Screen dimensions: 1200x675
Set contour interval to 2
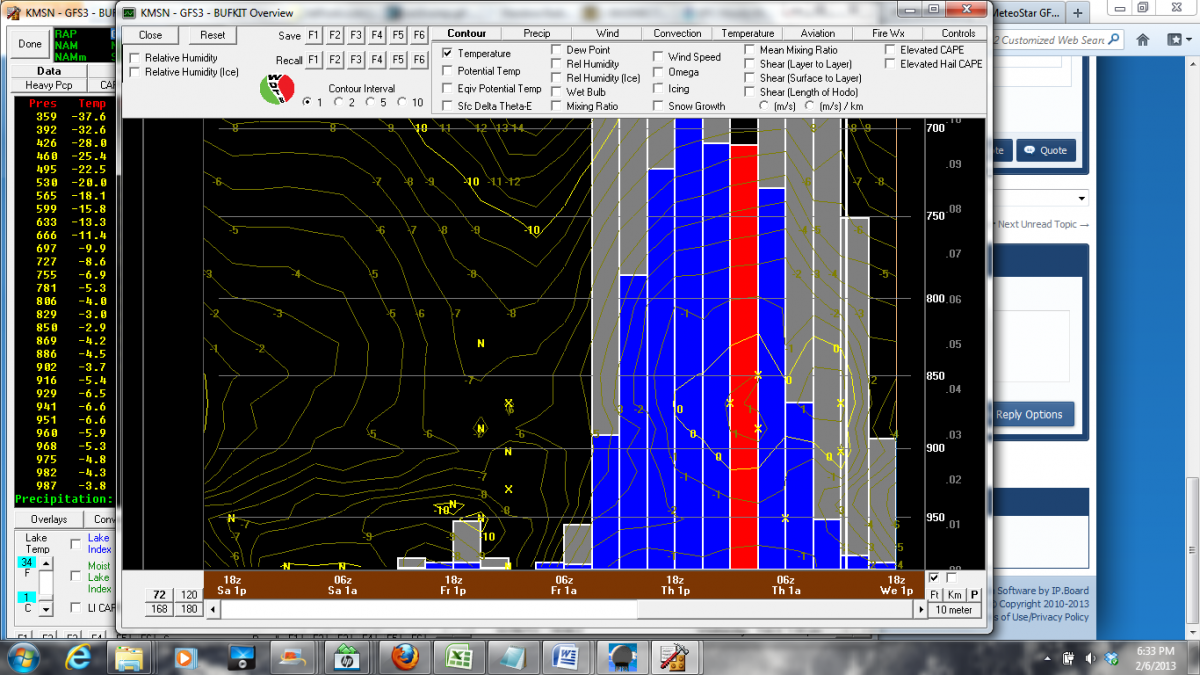[339, 102]
